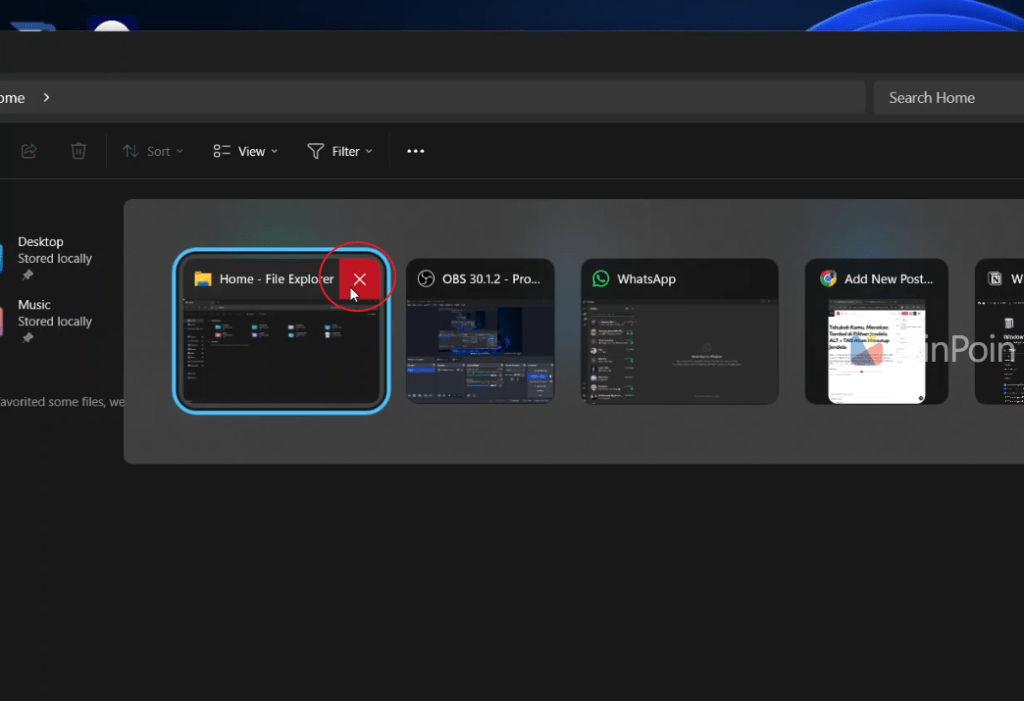This screenshot has height=701, width=1024.
Task: Click the OBS Studio icon on the OBS thumbnail
Action: (426, 278)
